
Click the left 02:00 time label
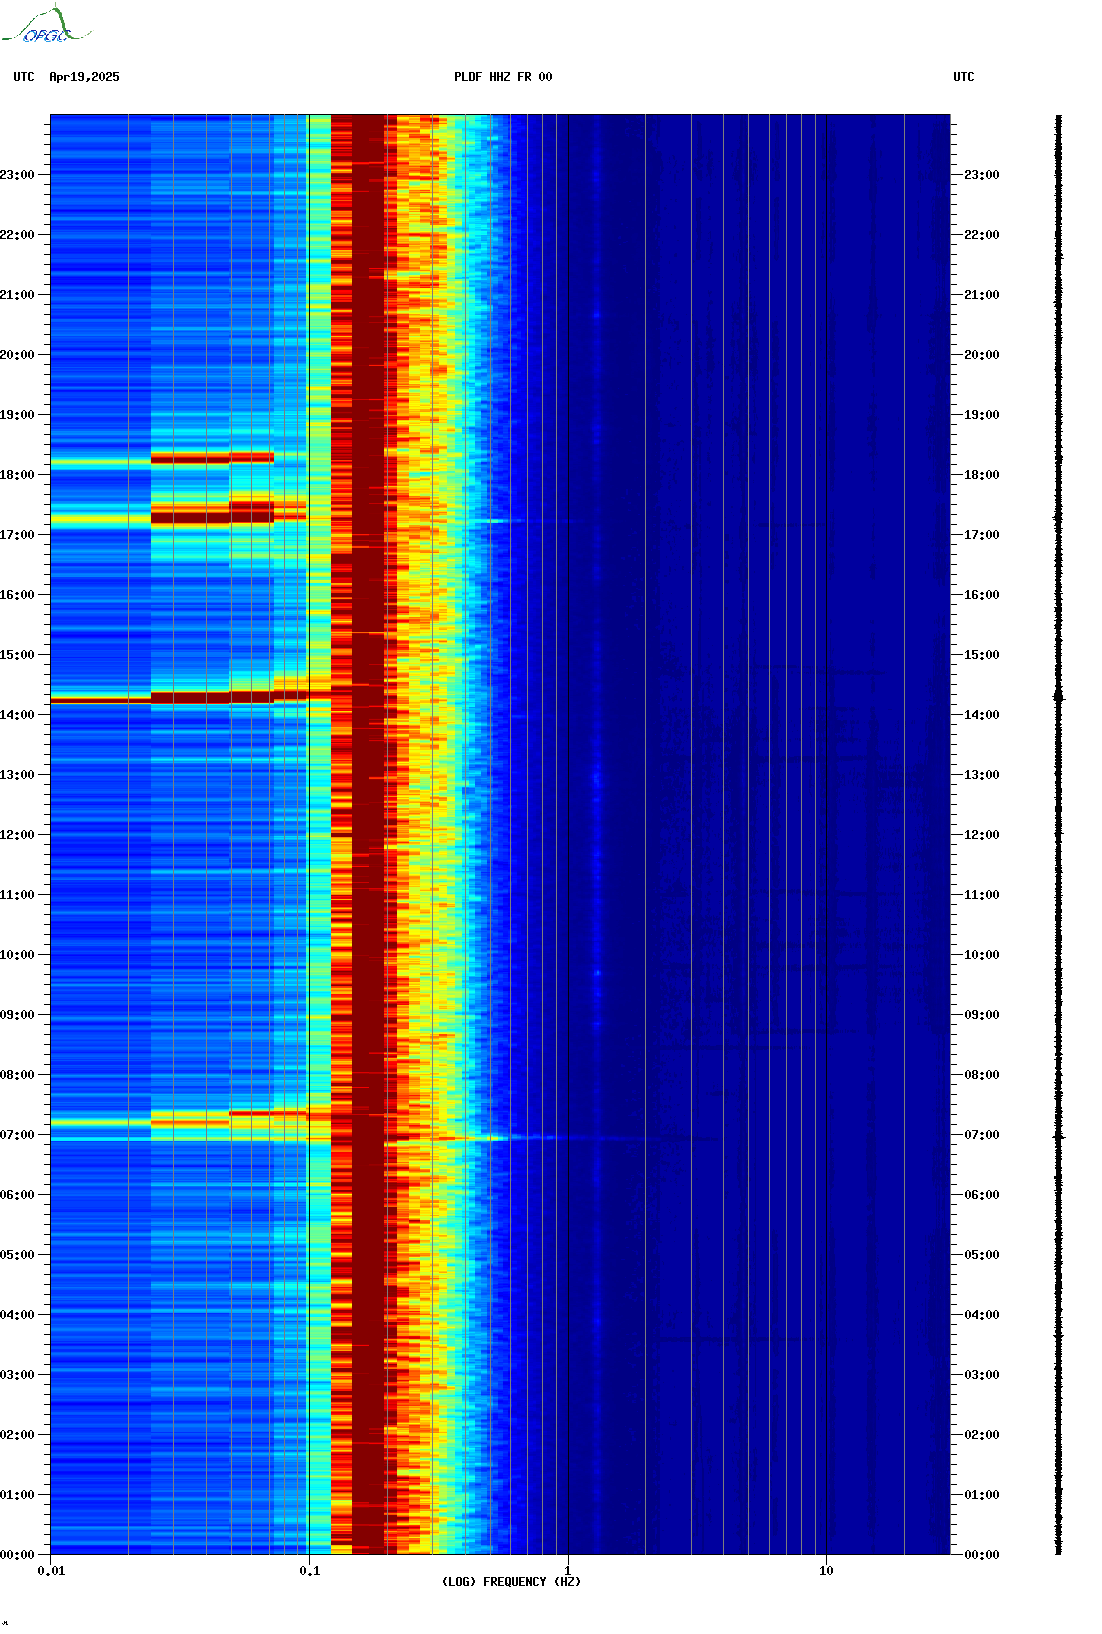point(17,1435)
